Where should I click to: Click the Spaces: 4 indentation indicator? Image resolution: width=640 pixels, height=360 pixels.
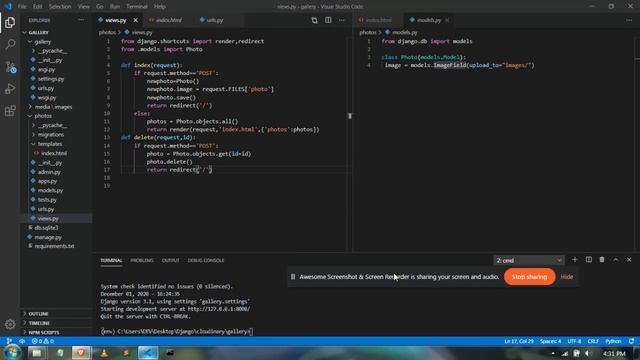(550, 341)
